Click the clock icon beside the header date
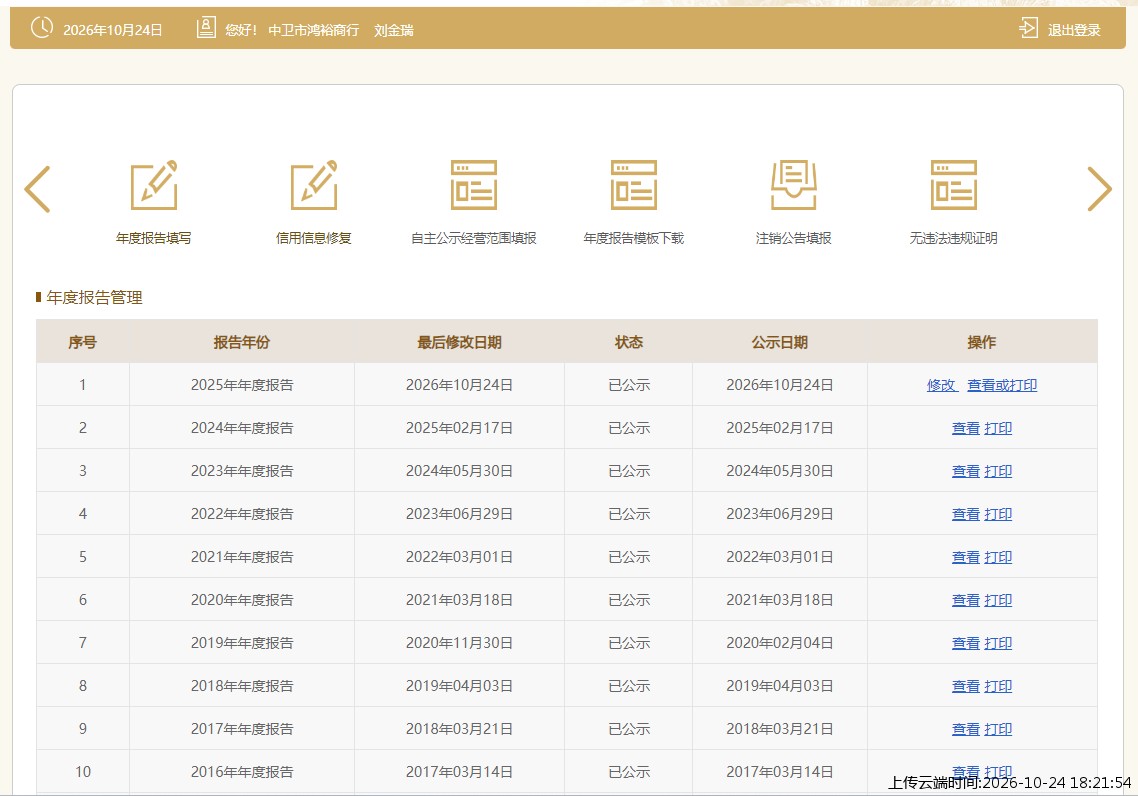Screen dimensions: 1138x796 pos(42,28)
